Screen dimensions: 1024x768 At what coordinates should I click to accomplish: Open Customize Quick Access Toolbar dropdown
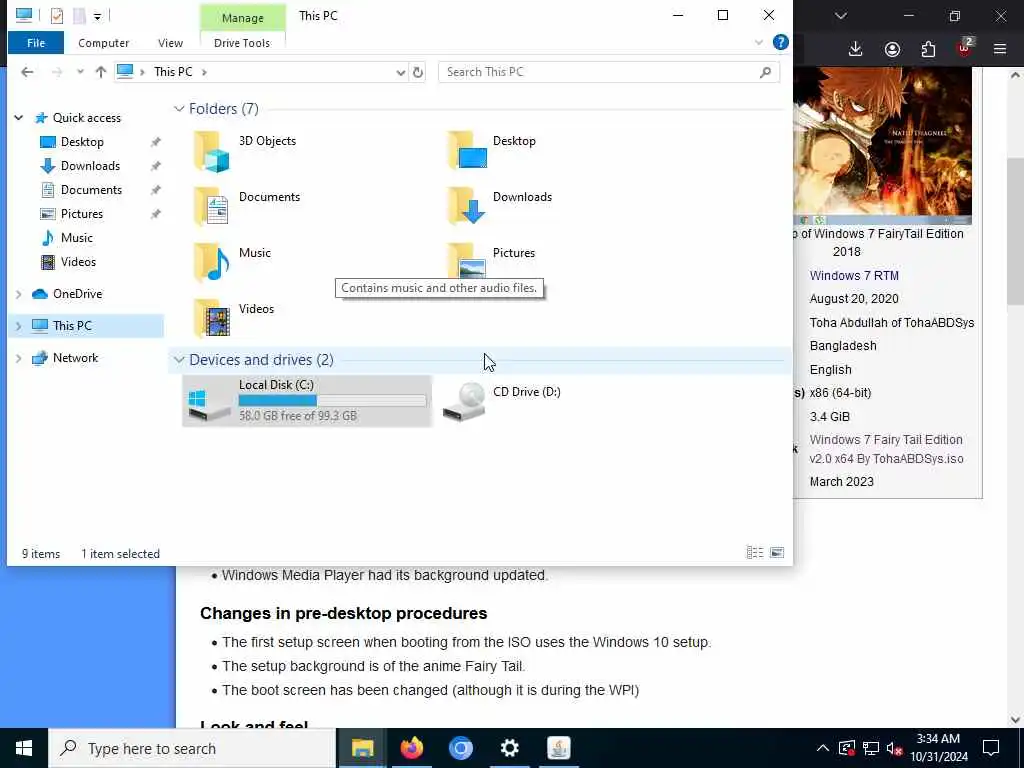click(x=97, y=16)
